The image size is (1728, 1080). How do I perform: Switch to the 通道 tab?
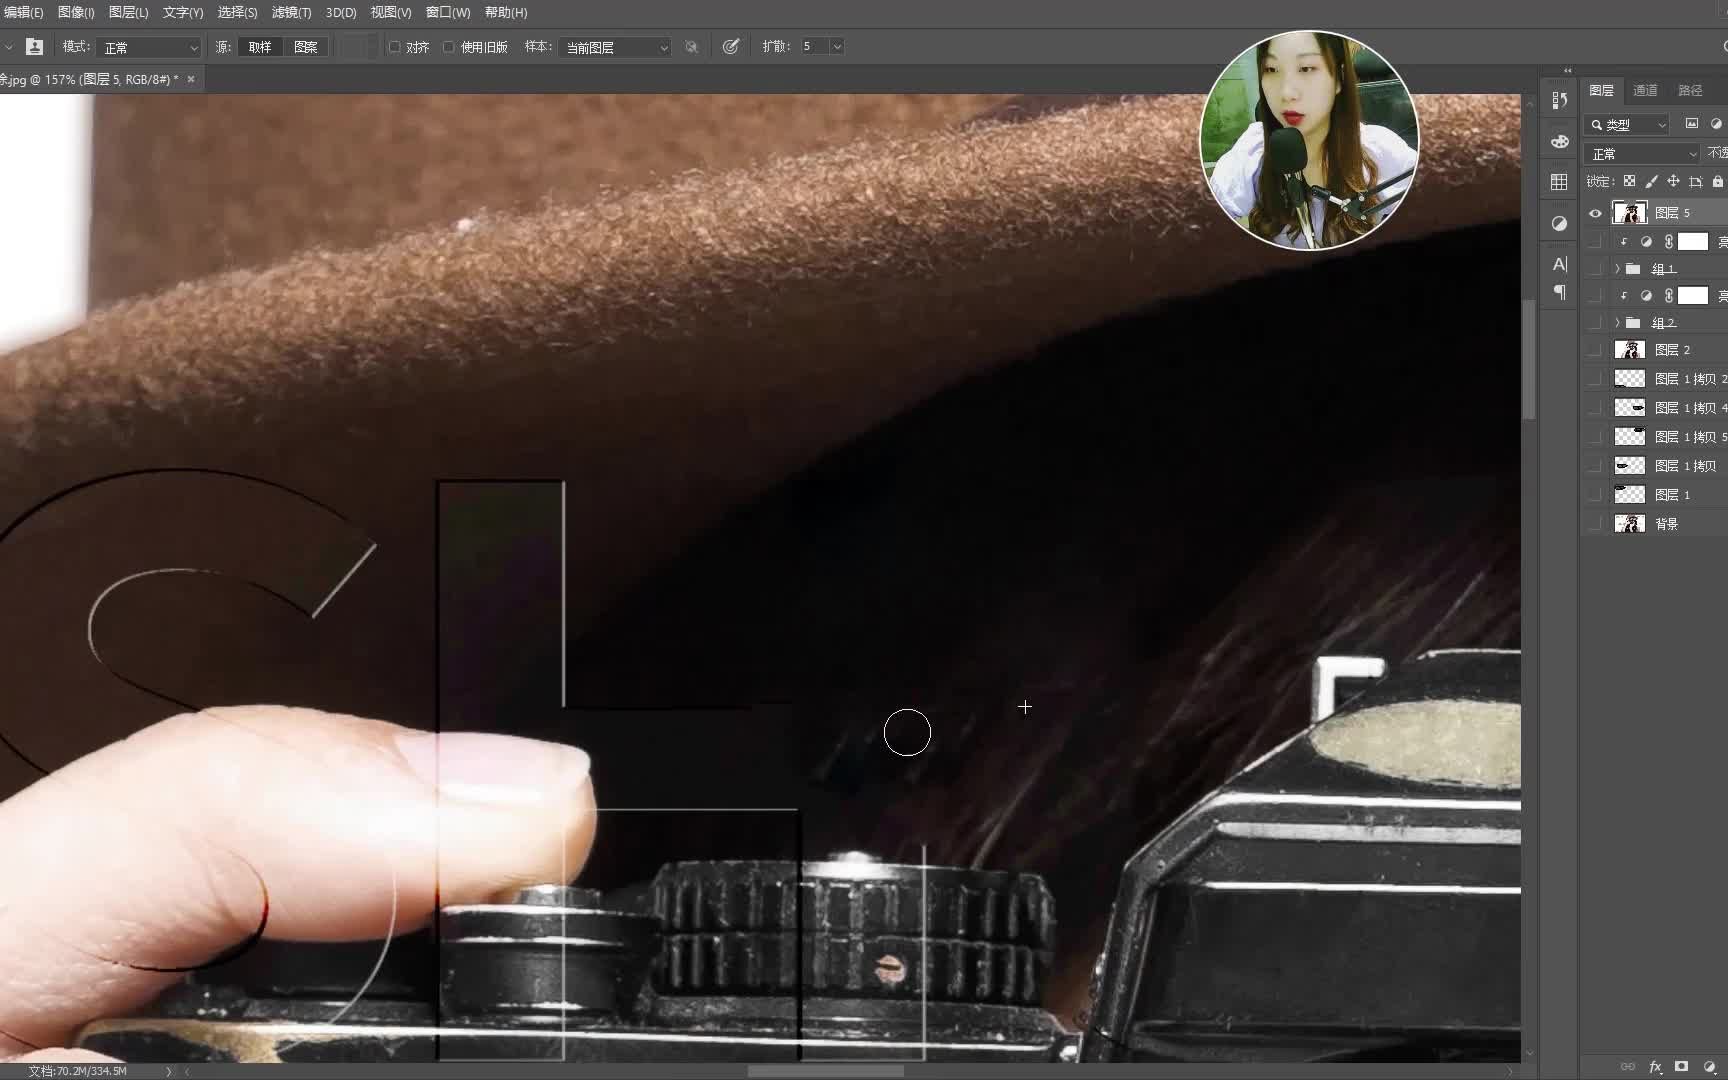(1645, 90)
